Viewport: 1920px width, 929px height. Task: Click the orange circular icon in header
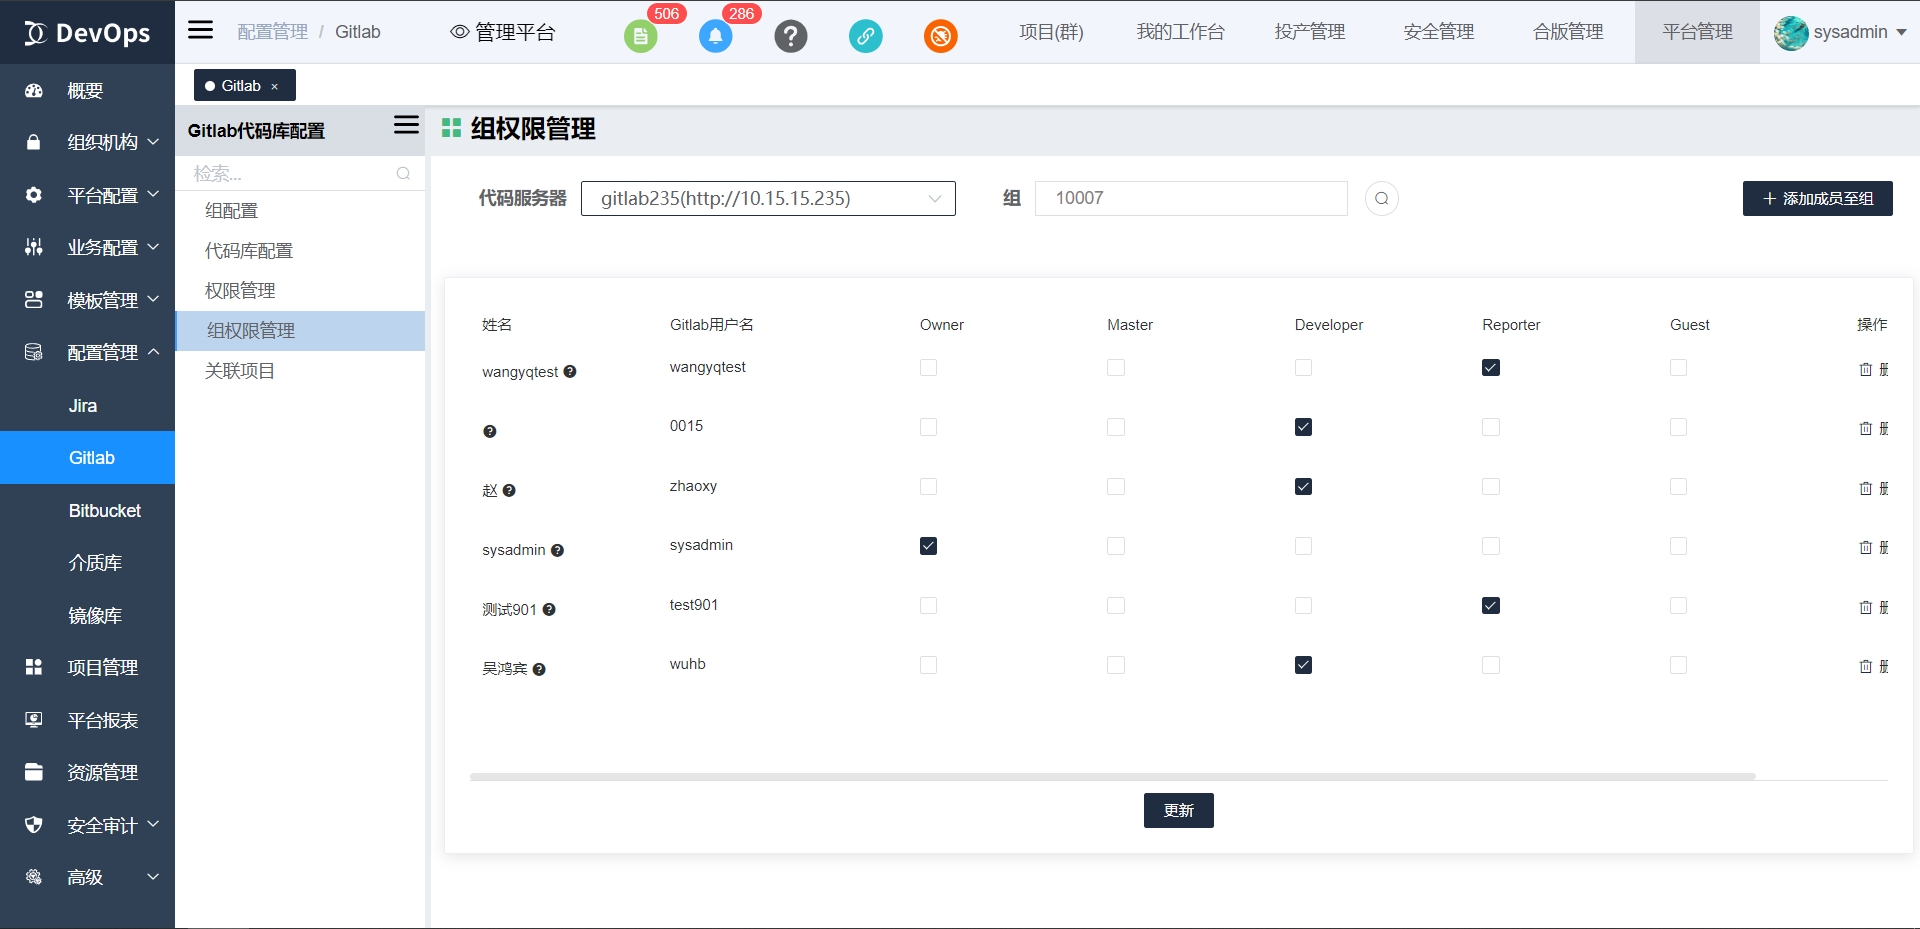pyautogui.click(x=940, y=37)
